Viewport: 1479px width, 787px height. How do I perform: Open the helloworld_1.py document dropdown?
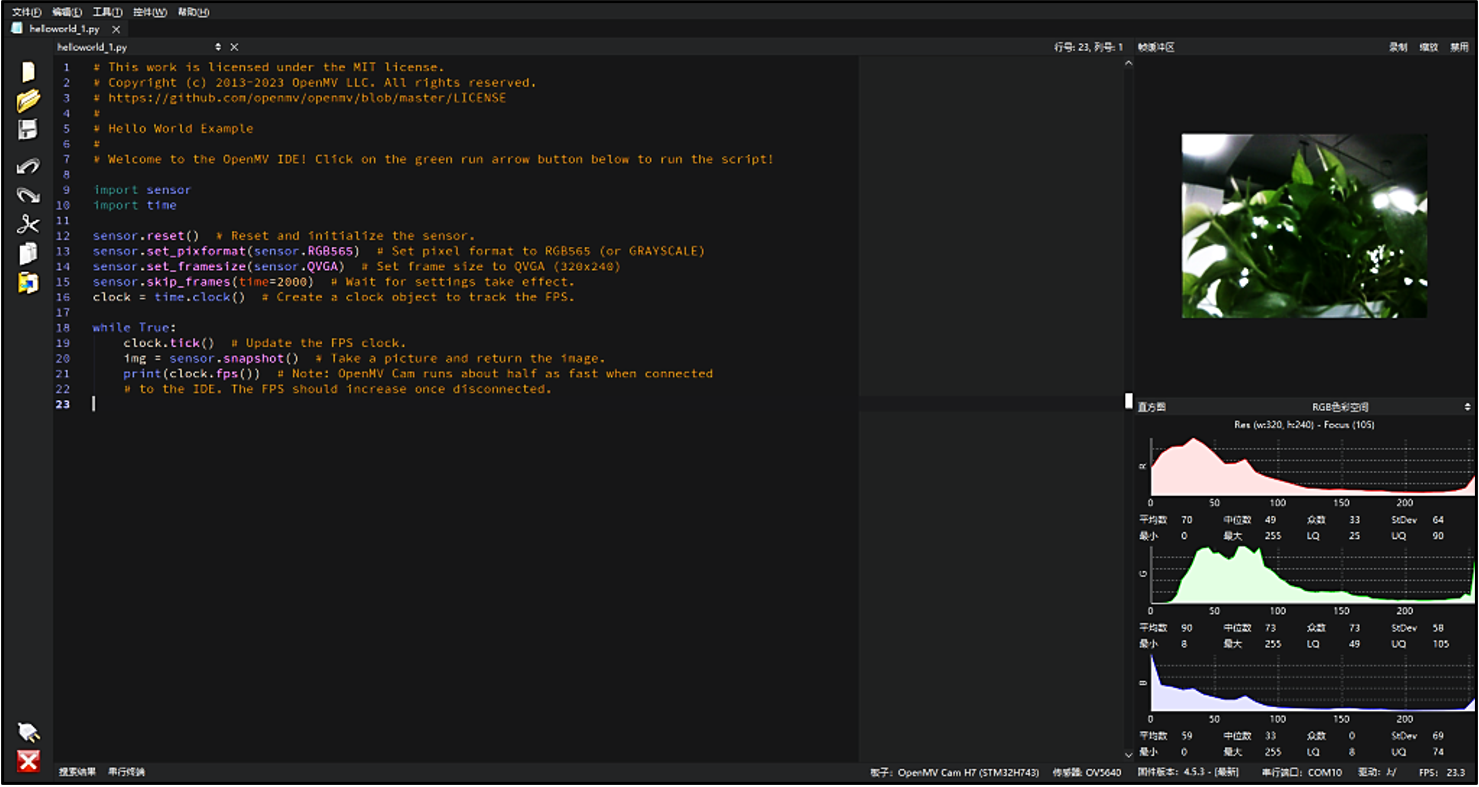[218, 47]
